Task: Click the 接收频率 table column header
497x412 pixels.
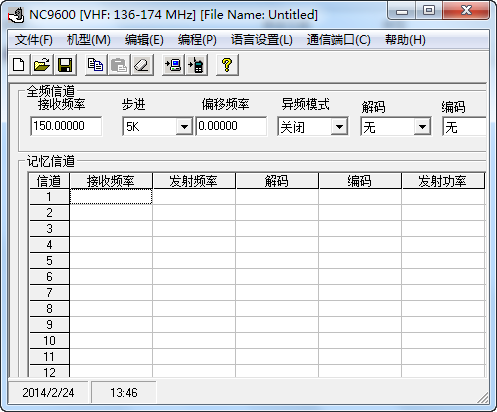Action: point(111,181)
